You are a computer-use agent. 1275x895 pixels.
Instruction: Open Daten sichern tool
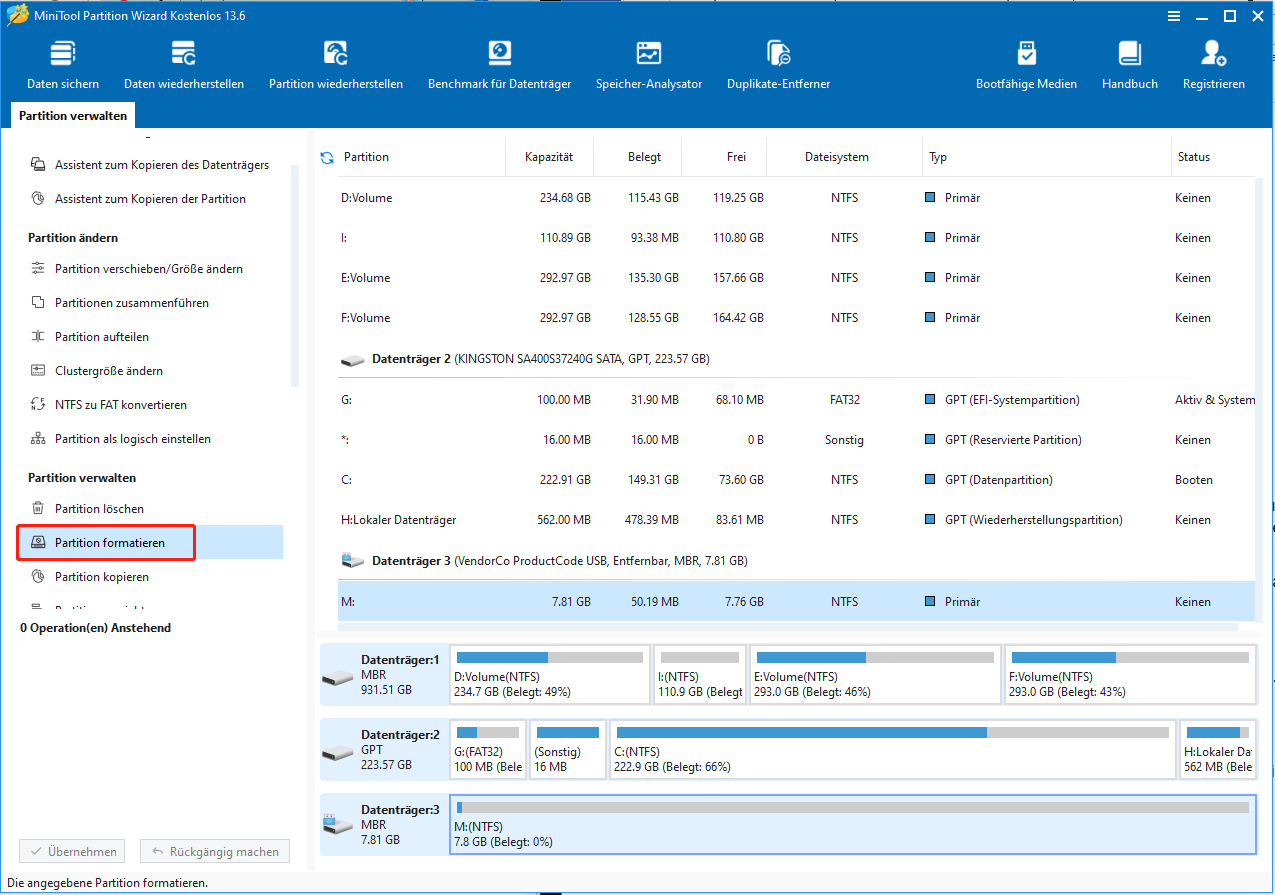pyautogui.click(x=63, y=66)
